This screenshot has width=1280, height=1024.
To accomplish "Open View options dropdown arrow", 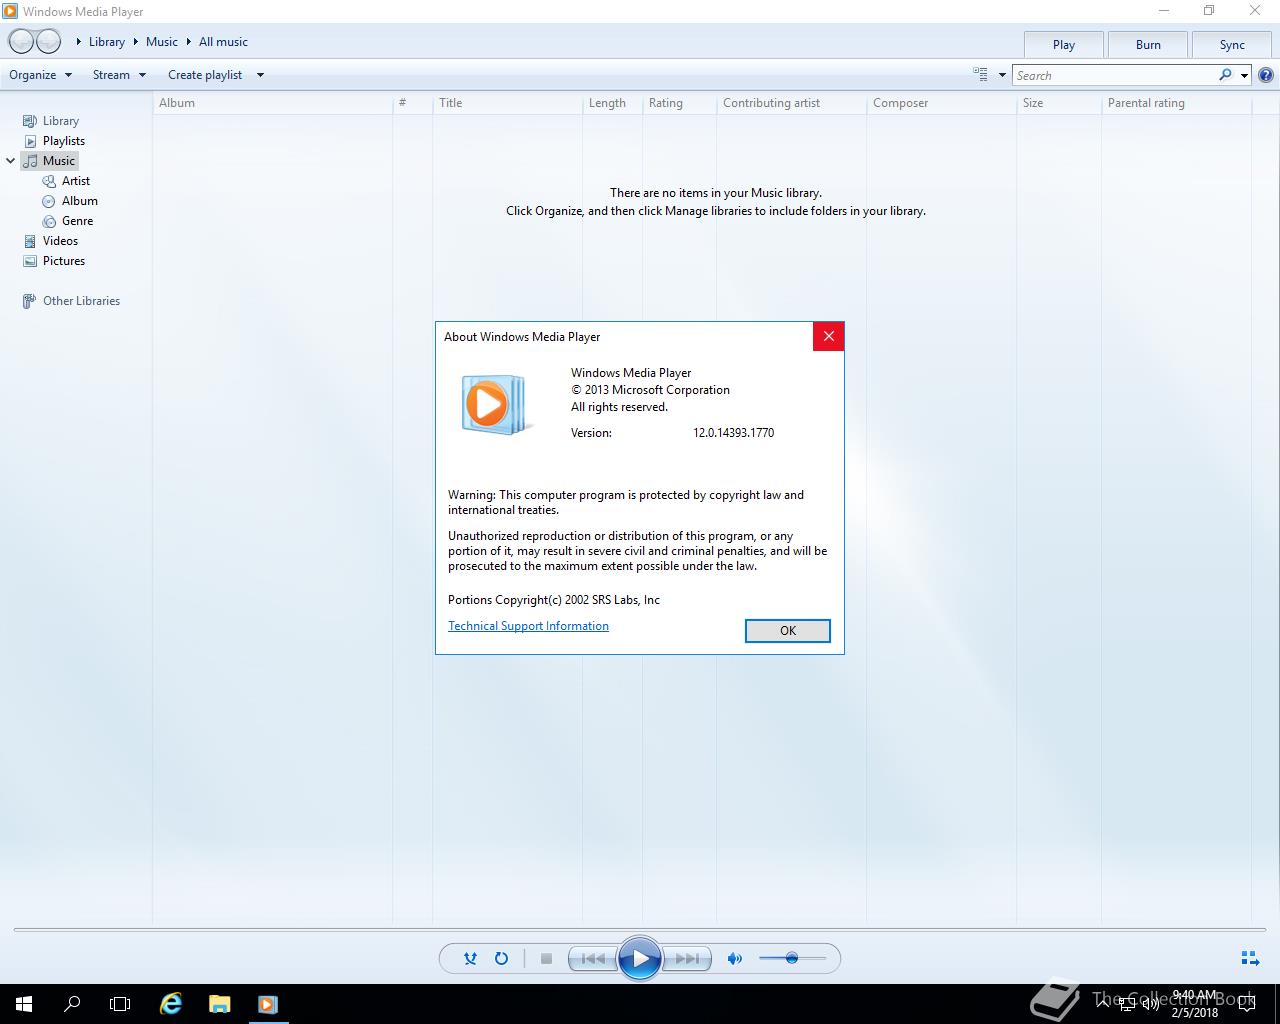I will coord(1002,75).
